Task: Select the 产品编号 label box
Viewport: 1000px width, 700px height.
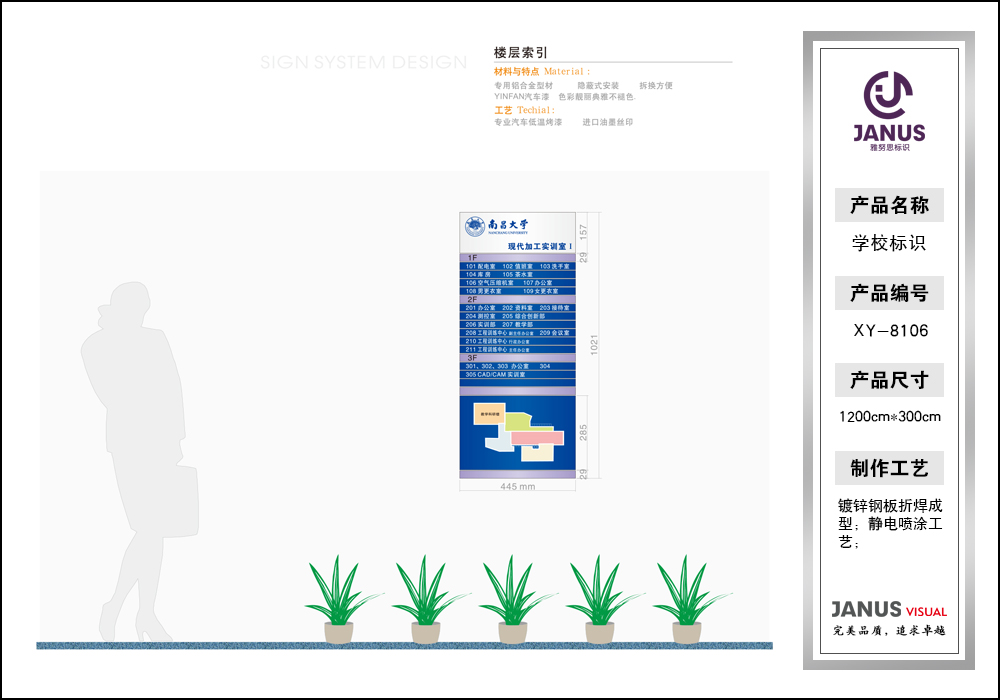Action: point(889,293)
